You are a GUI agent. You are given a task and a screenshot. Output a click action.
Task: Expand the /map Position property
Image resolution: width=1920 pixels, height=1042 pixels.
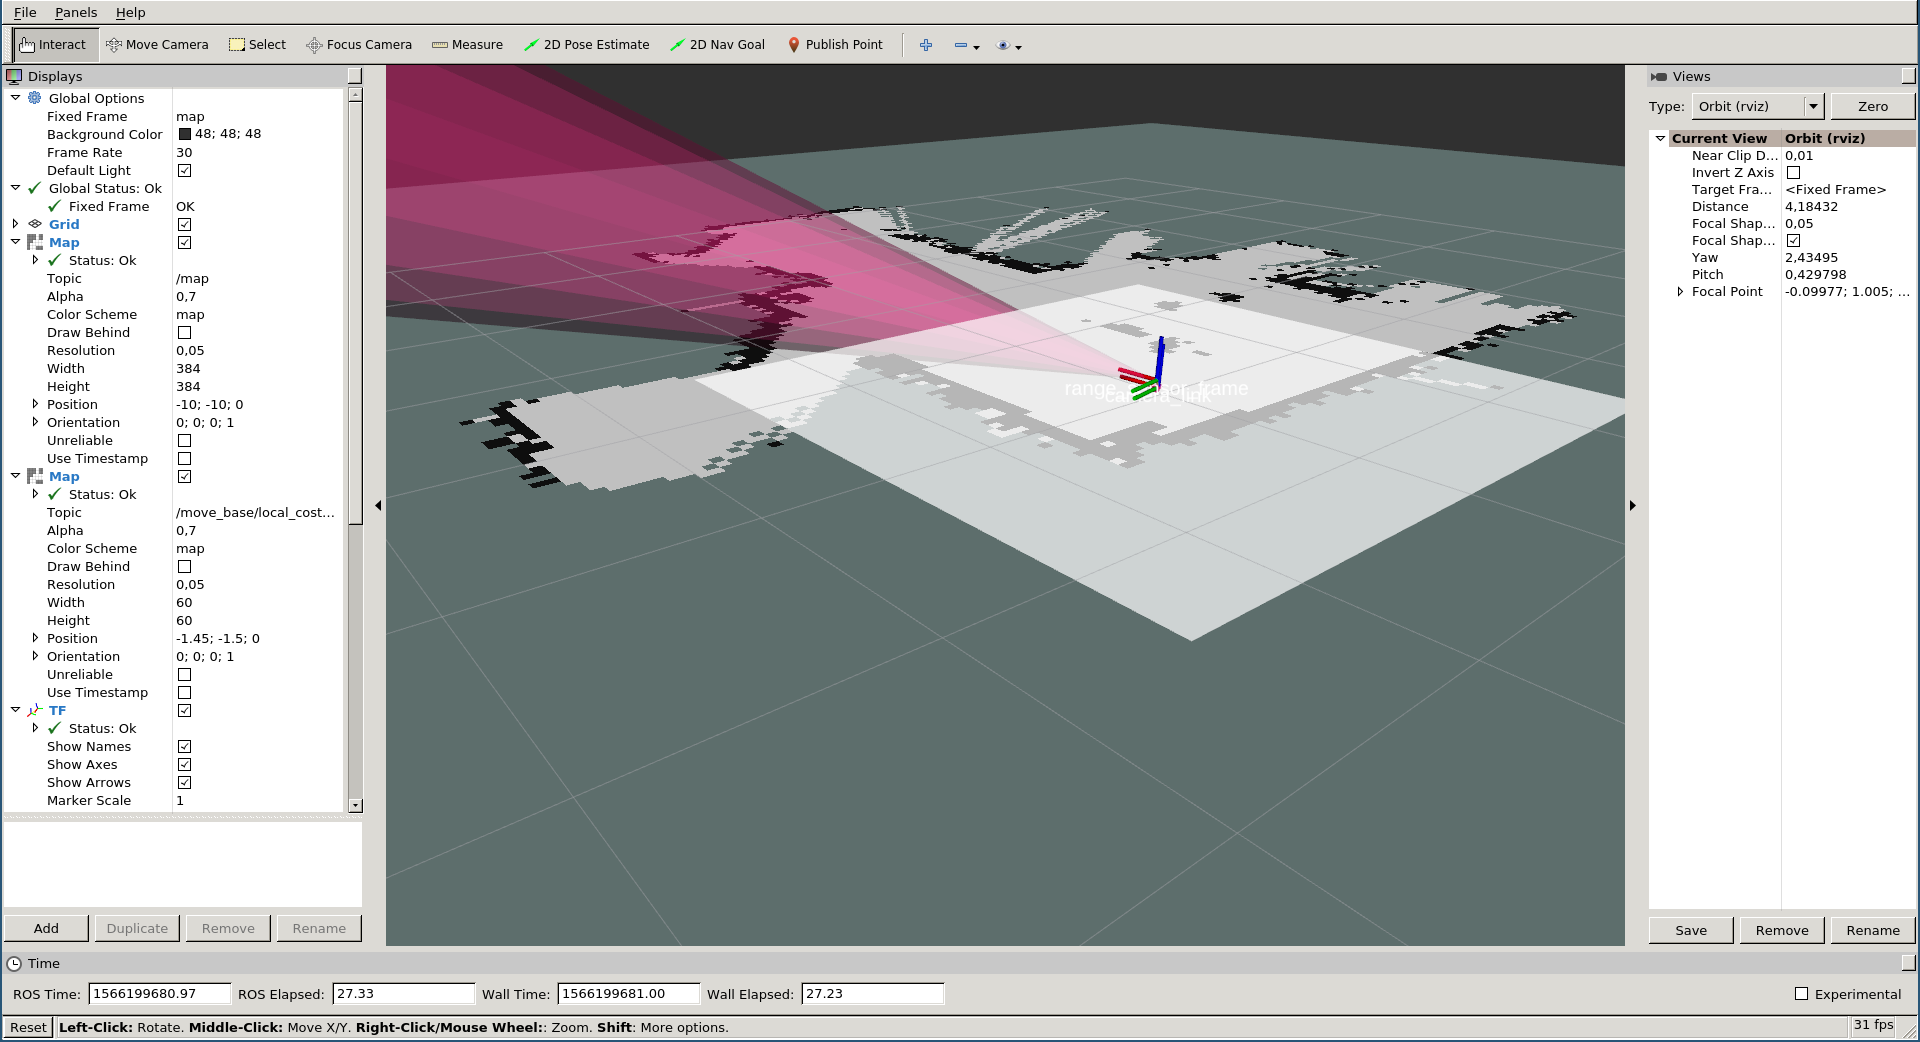(x=35, y=404)
